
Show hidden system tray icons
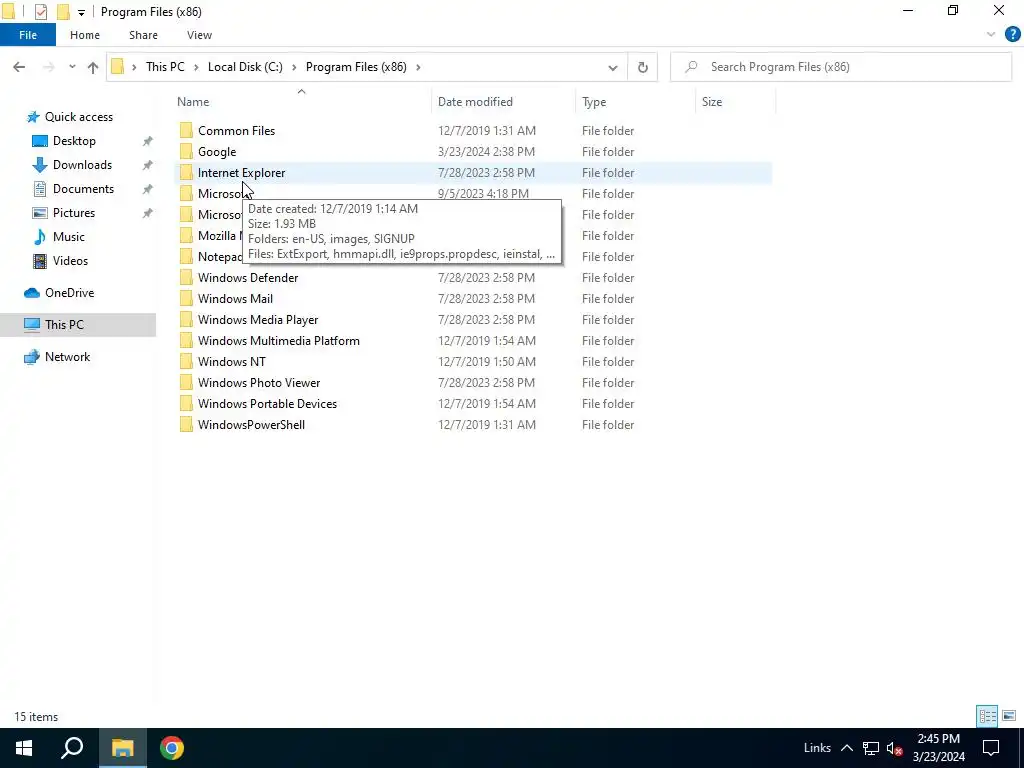847,748
